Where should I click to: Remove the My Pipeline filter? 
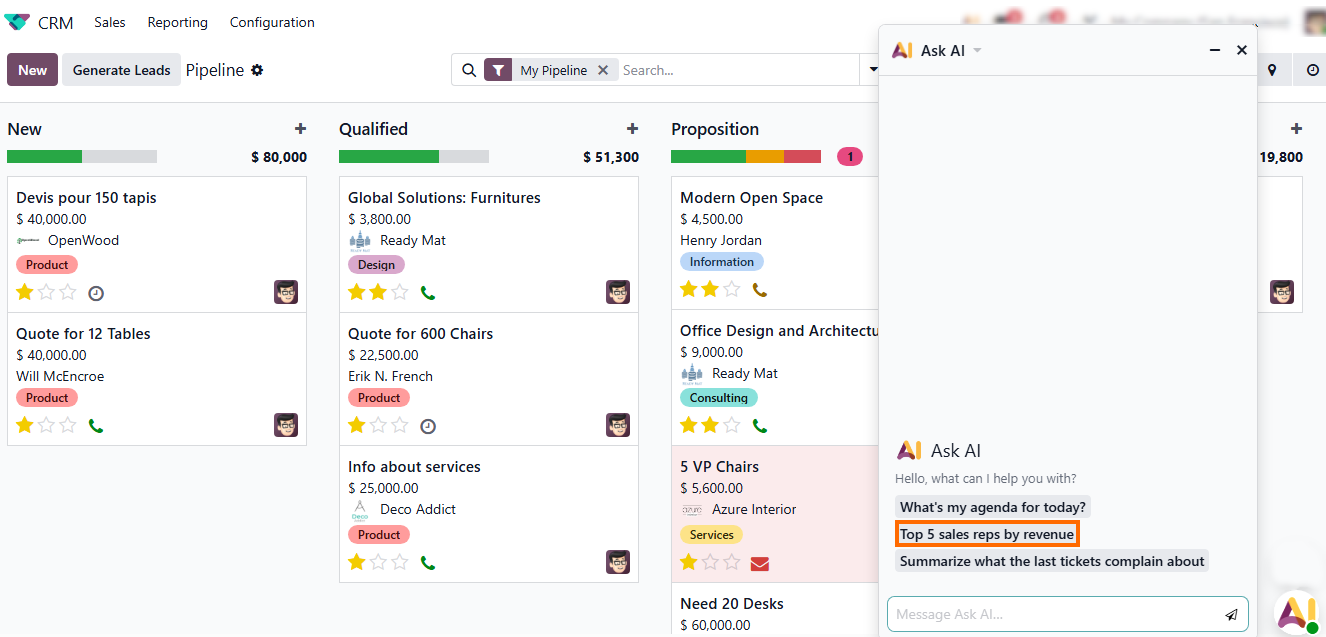603,70
